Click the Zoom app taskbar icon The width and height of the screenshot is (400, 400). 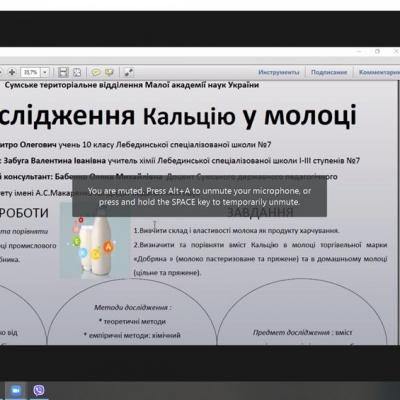(15, 390)
